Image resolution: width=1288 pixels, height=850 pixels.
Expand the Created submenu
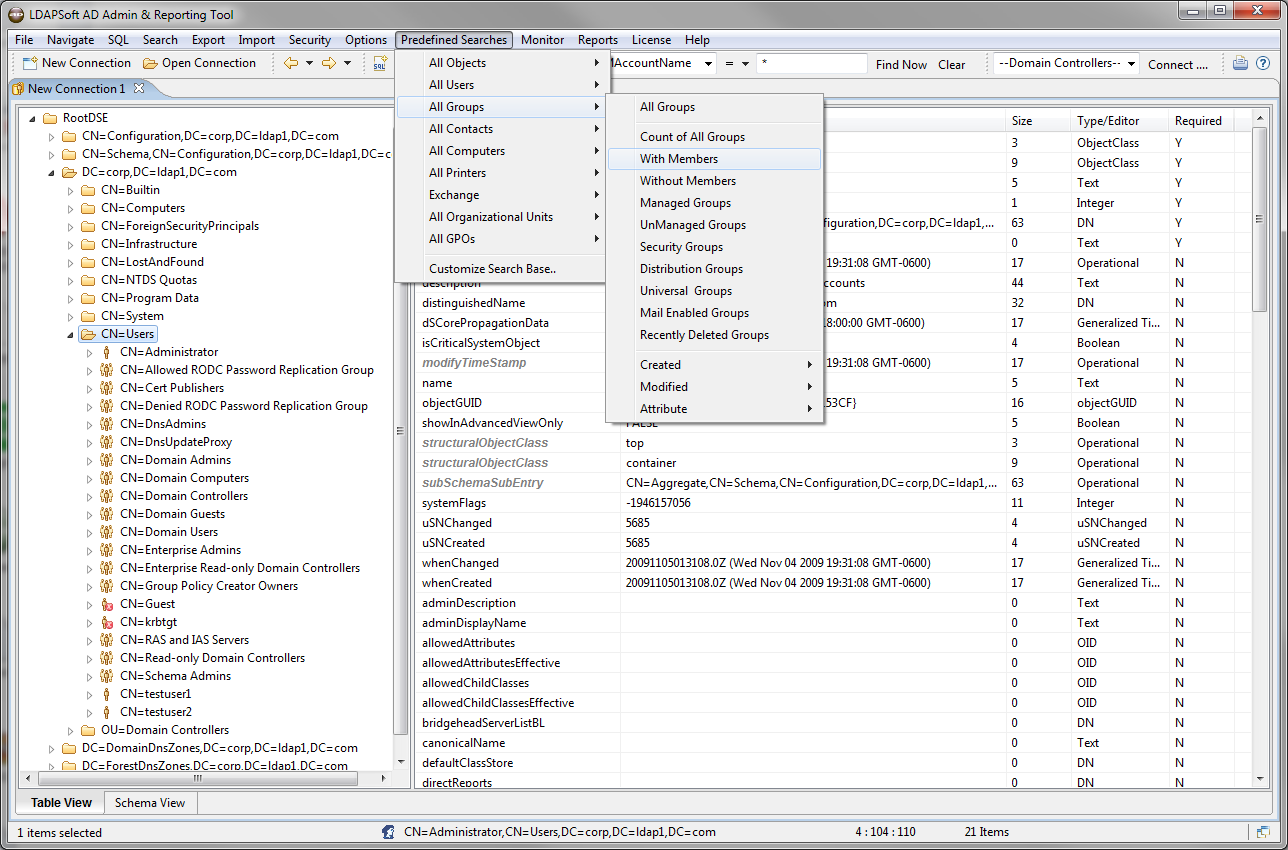tap(714, 365)
